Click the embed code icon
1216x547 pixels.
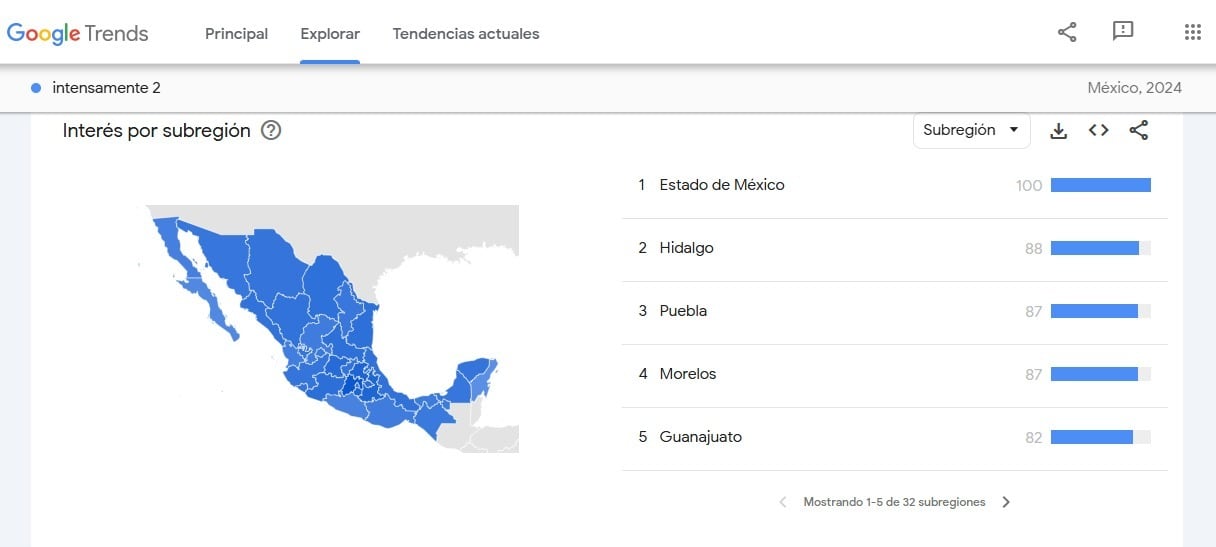(1099, 130)
